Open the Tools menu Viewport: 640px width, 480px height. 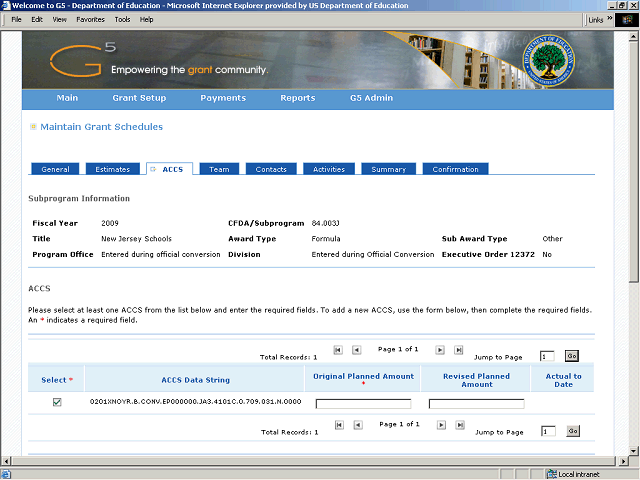pyautogui.click(x=122, y=19)
